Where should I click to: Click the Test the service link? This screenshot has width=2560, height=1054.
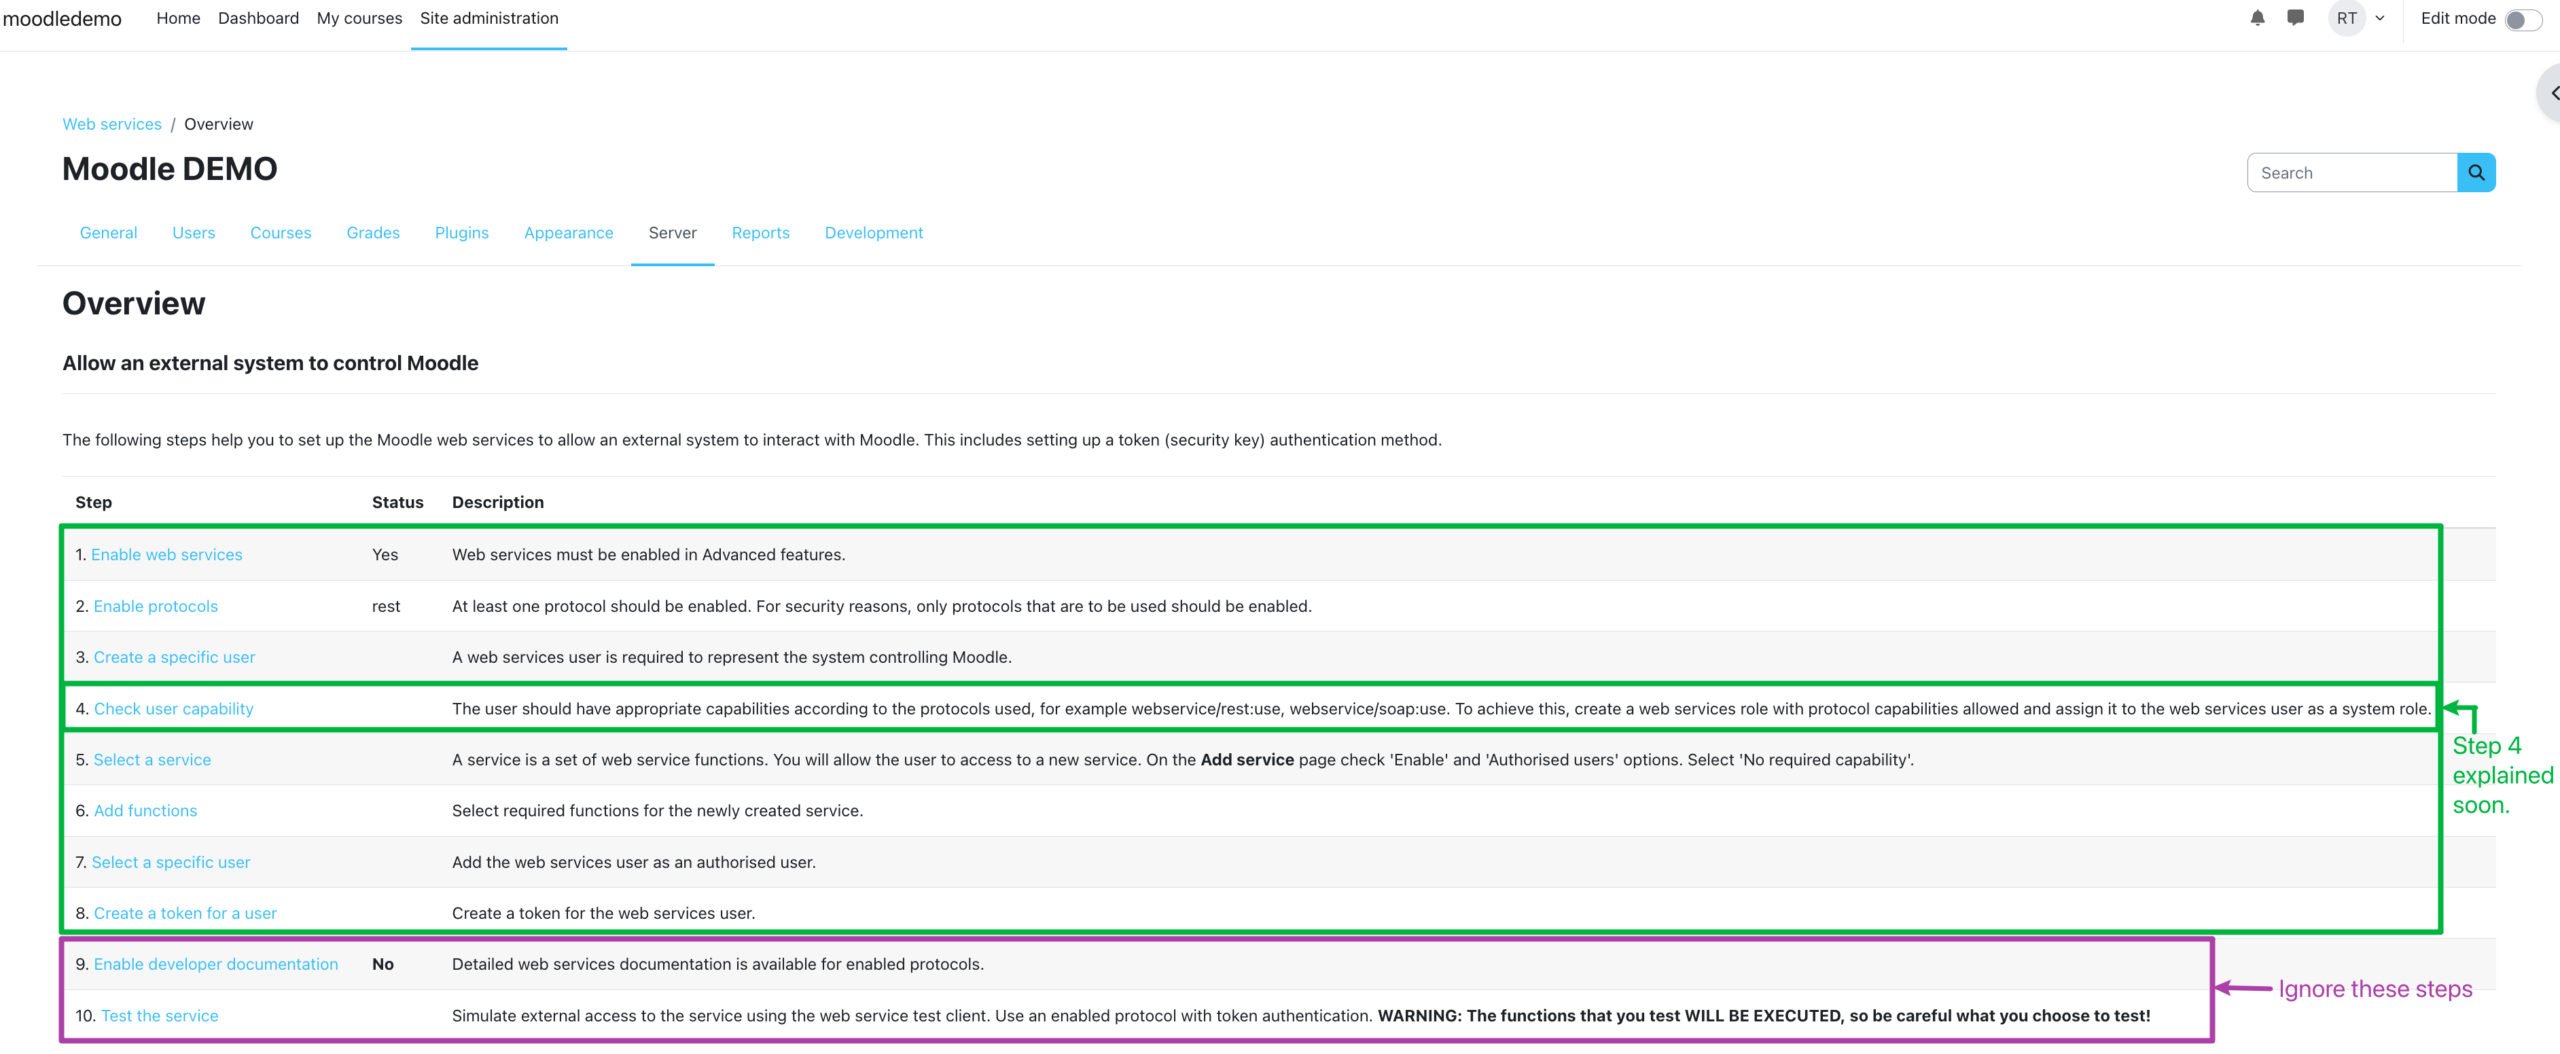(159, 1016)
